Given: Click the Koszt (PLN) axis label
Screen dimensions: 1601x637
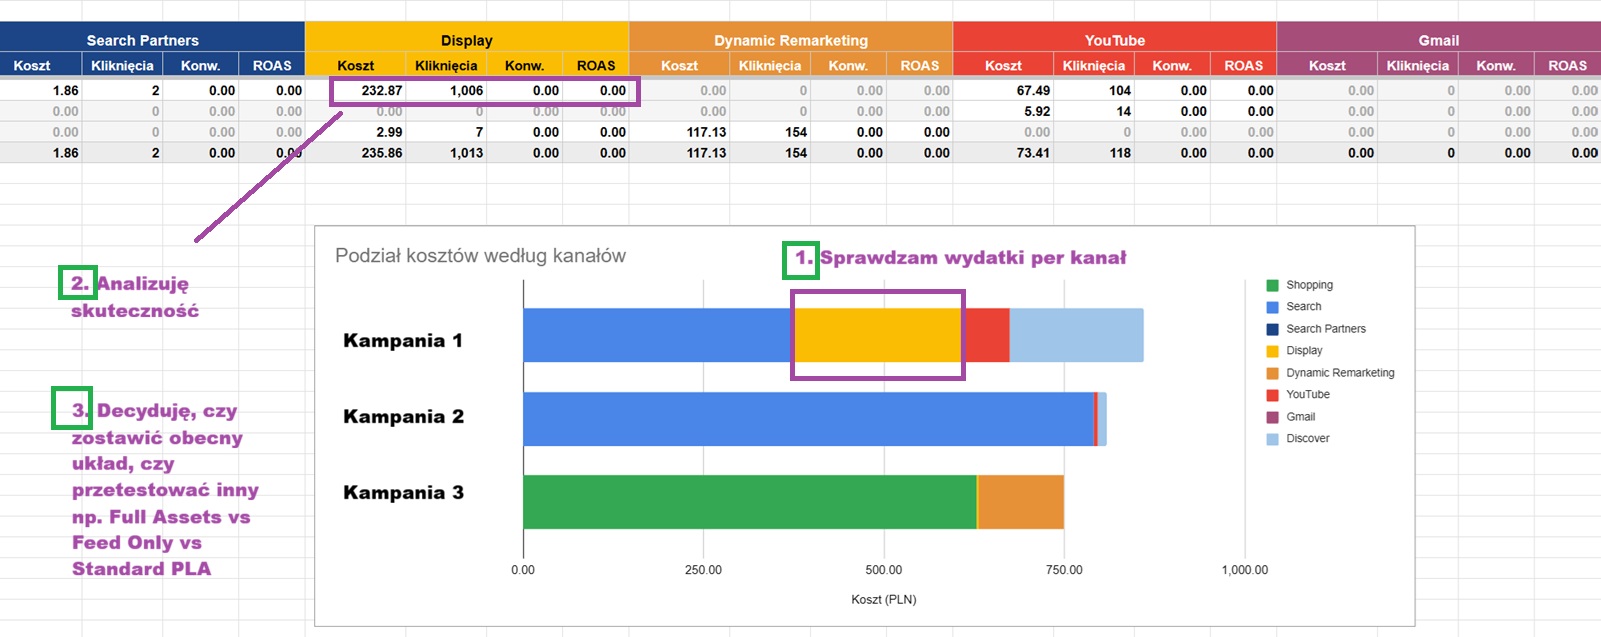Looking at the screenshot, I should 883,599.
